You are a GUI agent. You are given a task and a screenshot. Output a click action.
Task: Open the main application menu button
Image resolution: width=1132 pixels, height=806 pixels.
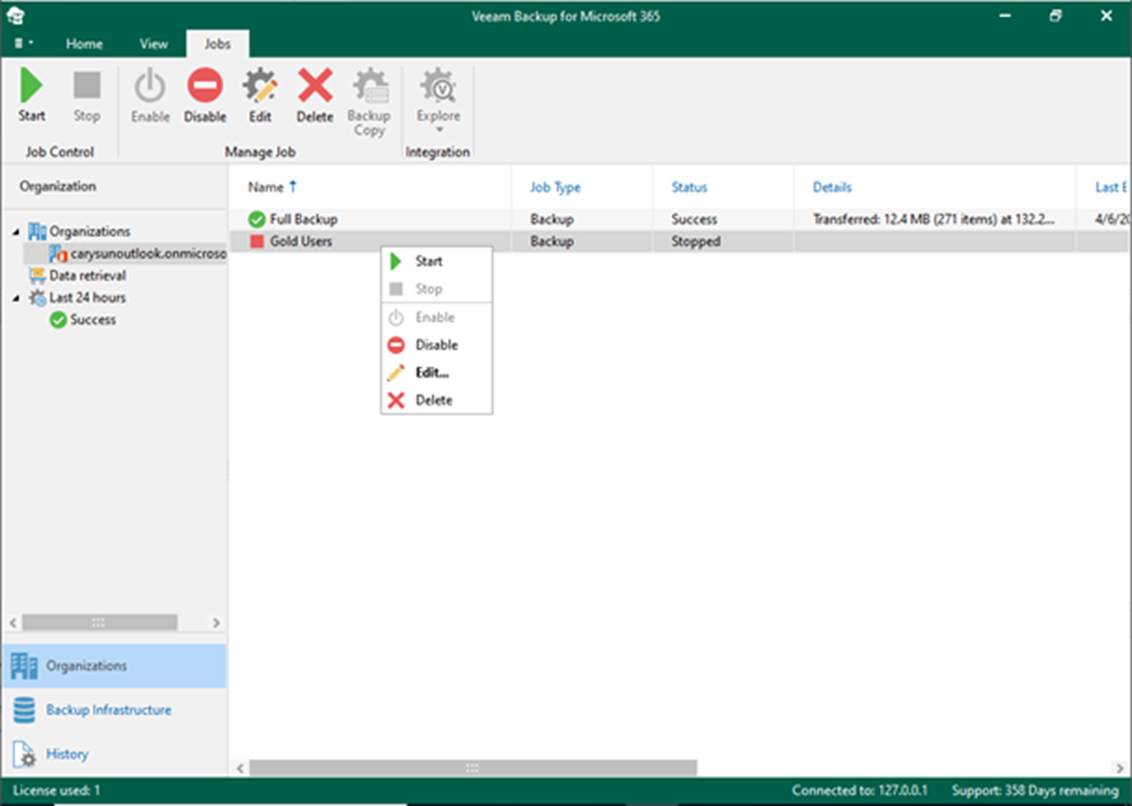[24, 43]
